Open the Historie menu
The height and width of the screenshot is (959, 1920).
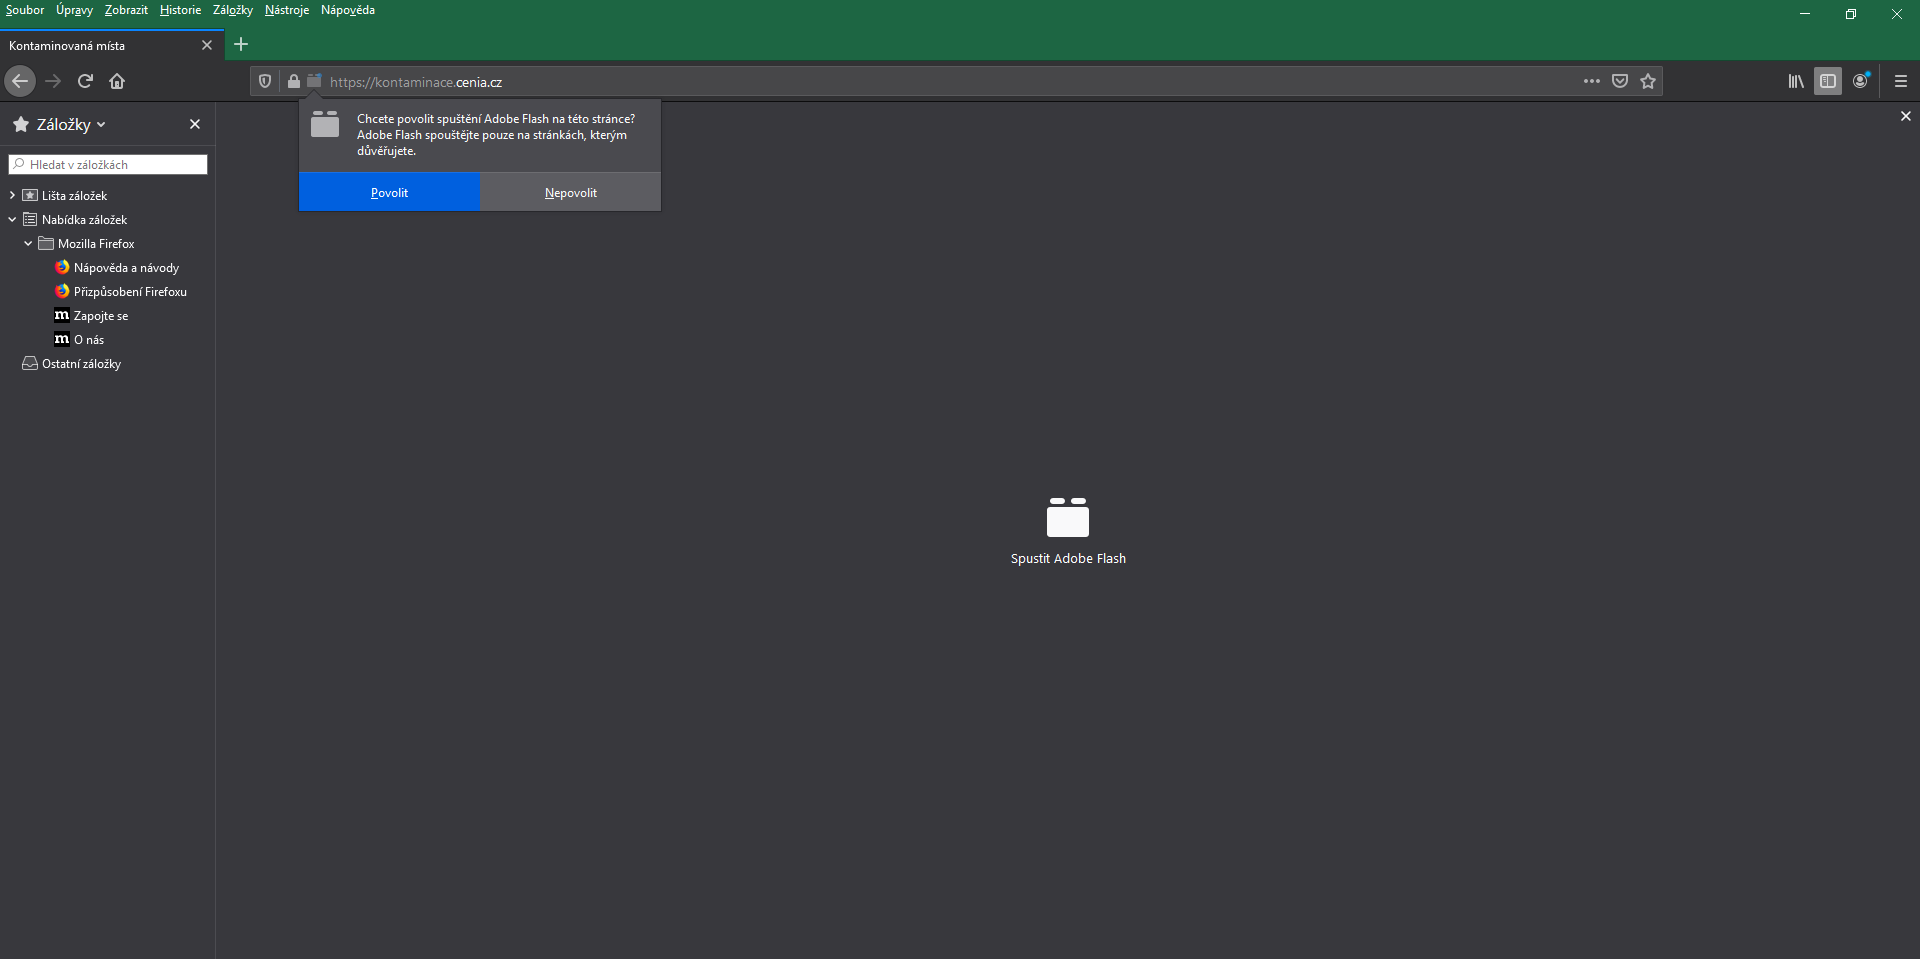tap(180, 10)
